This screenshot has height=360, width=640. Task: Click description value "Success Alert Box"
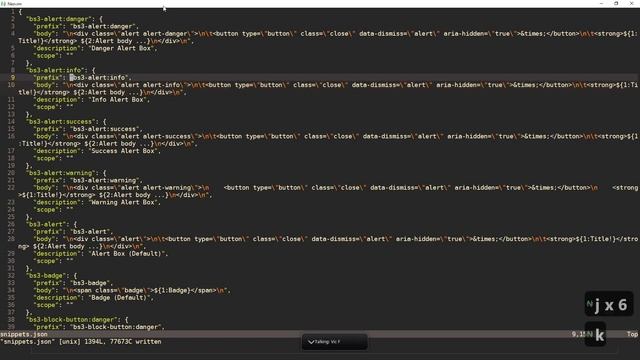(124, 151)
